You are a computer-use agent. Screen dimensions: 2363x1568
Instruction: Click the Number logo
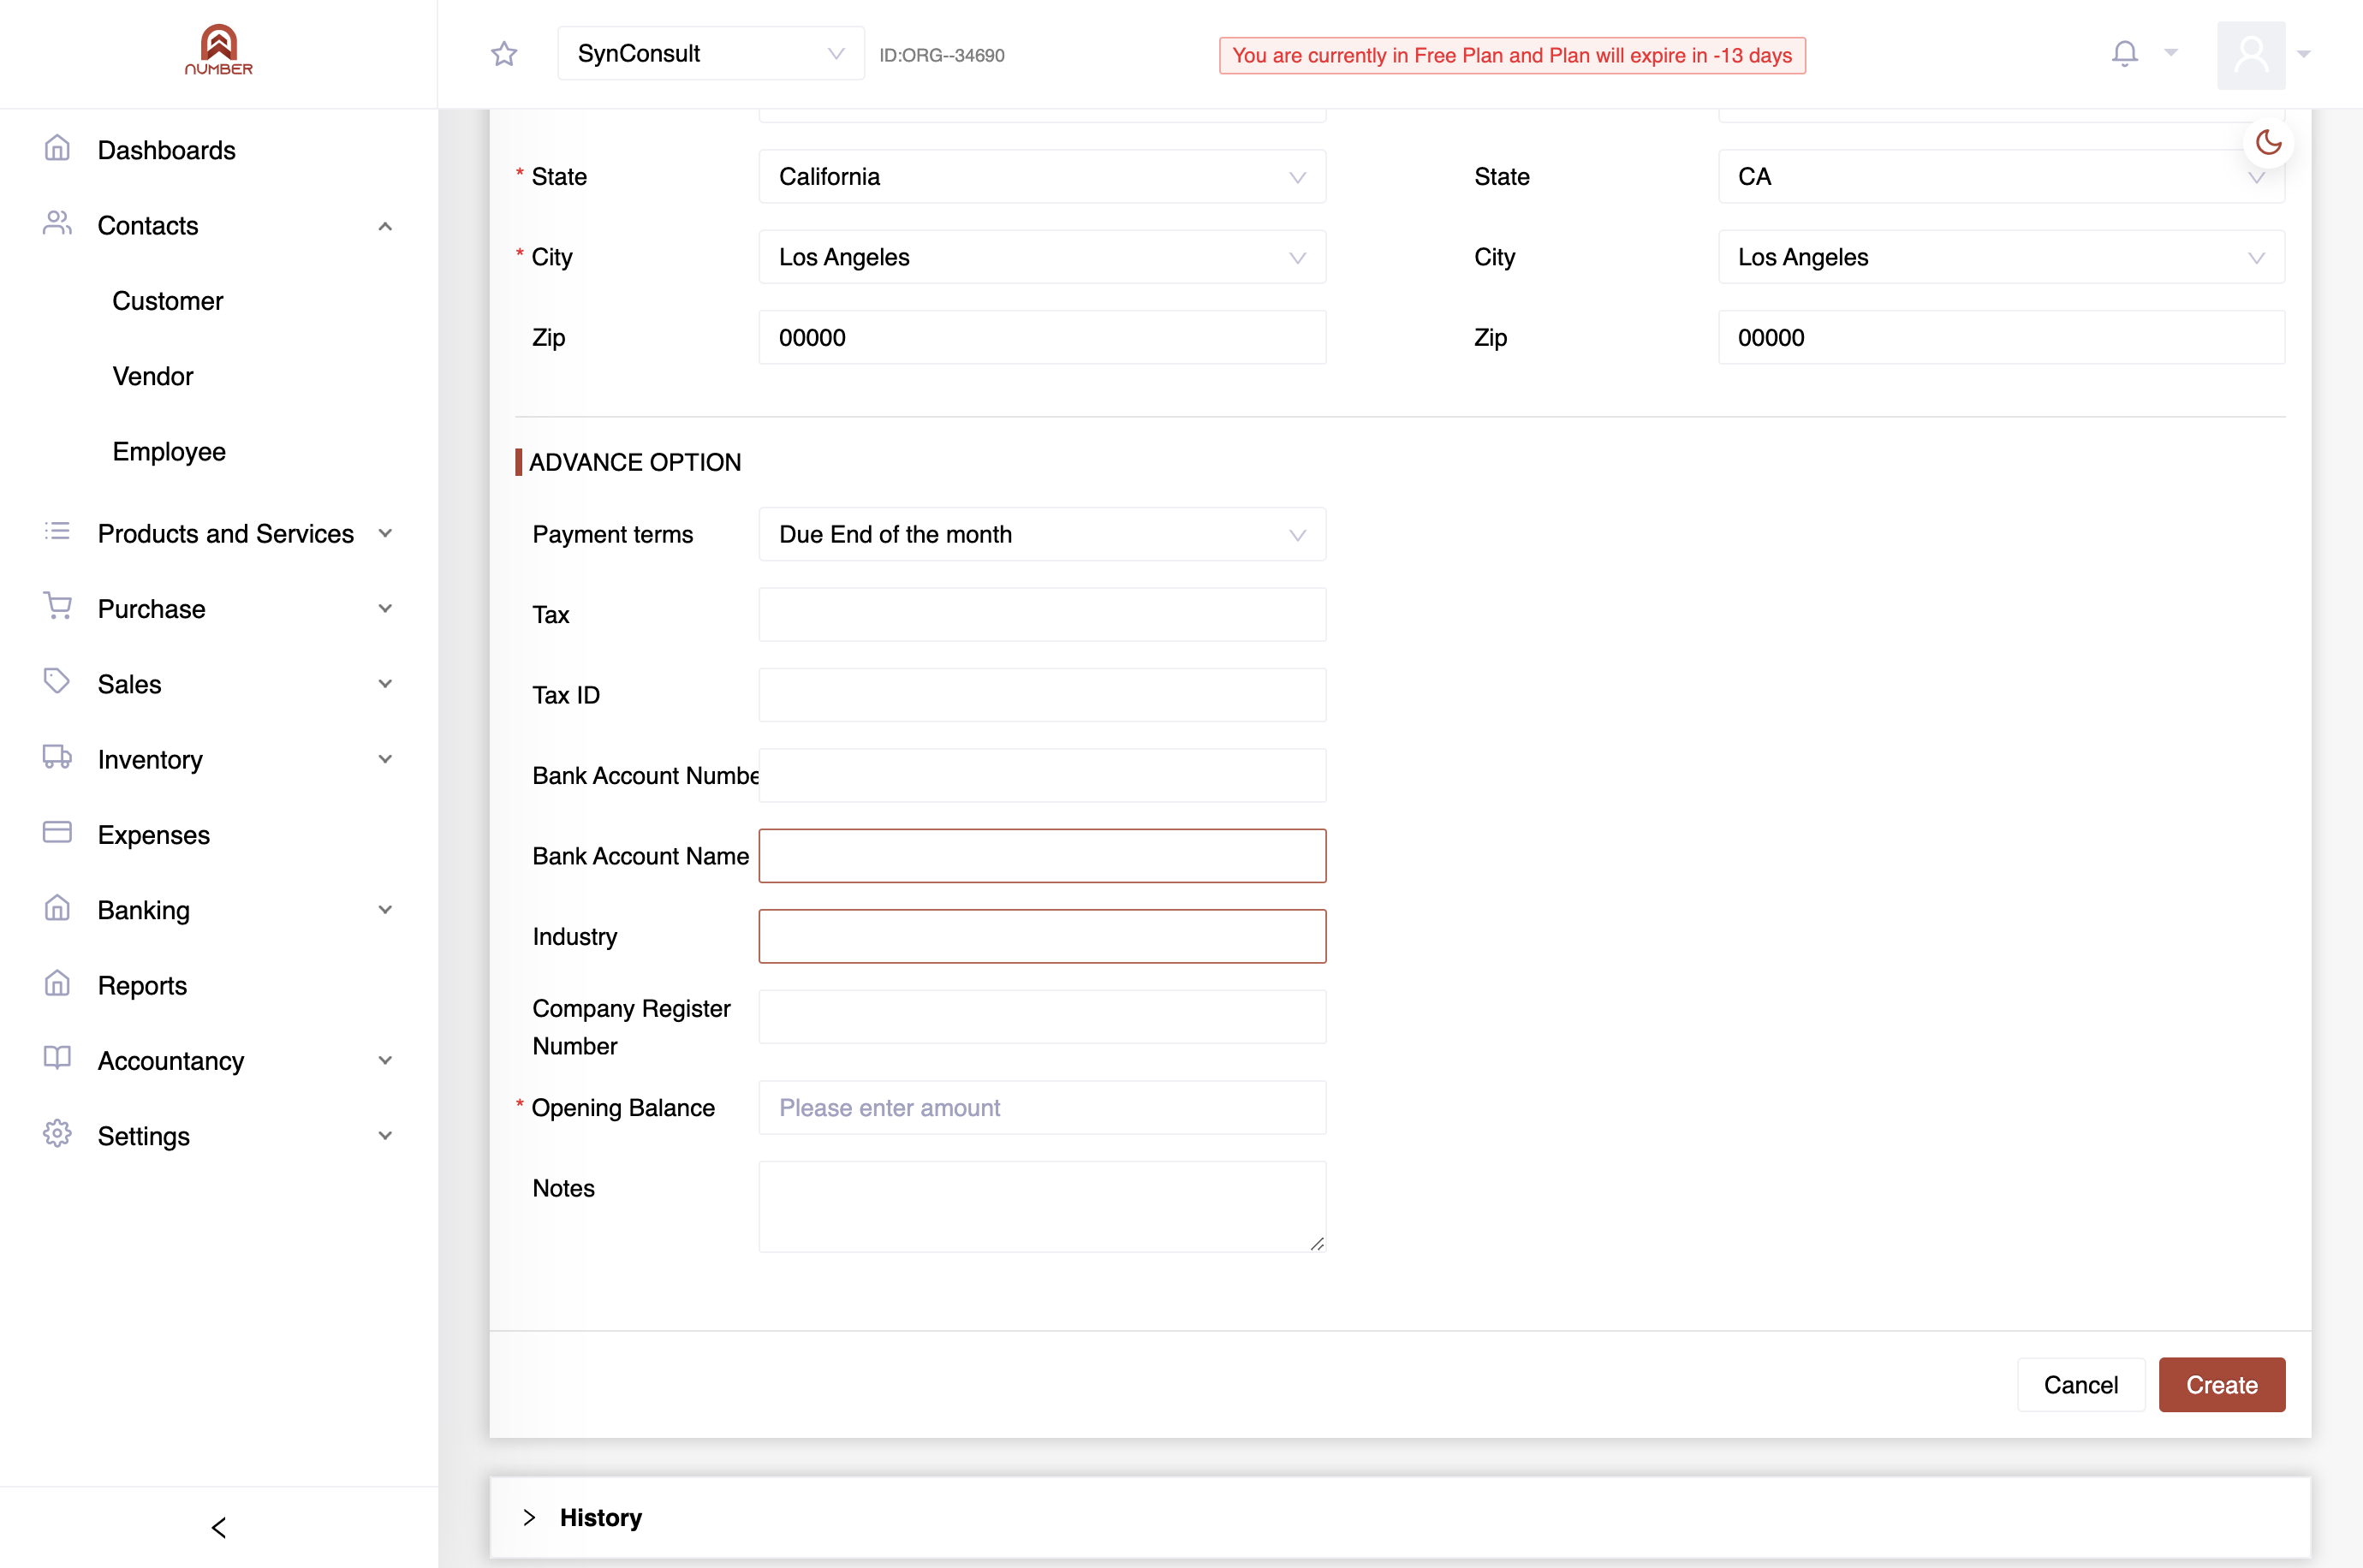[x=219, y=50]
